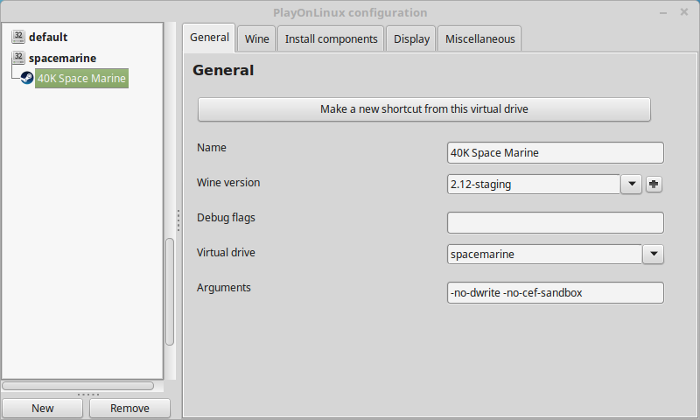Screen dimensions: 700x420
Task: Click the splitter handle between the panels
Action: [x=178, y=220]
